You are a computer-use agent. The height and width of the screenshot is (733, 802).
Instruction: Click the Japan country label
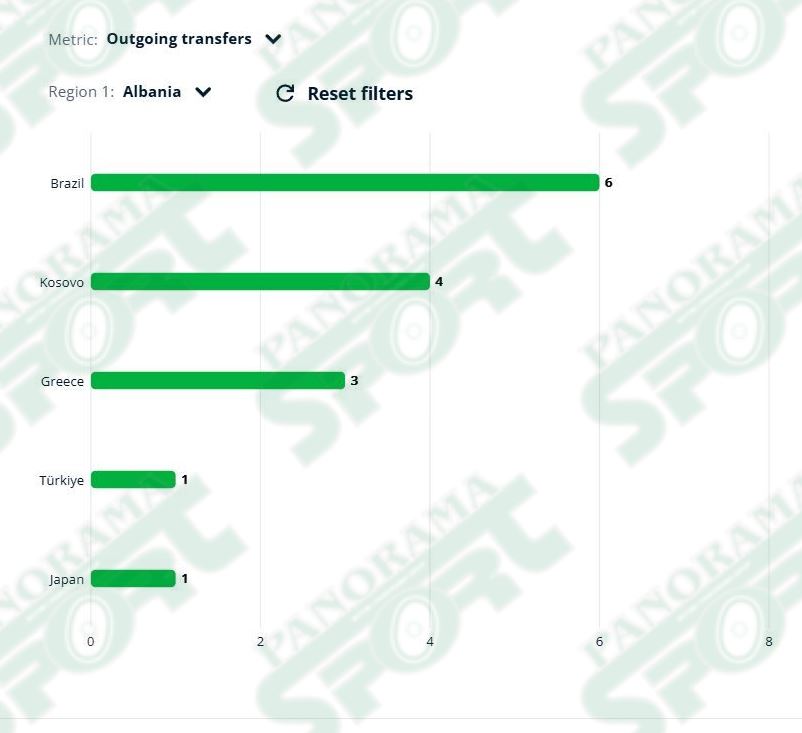point(66,580)
